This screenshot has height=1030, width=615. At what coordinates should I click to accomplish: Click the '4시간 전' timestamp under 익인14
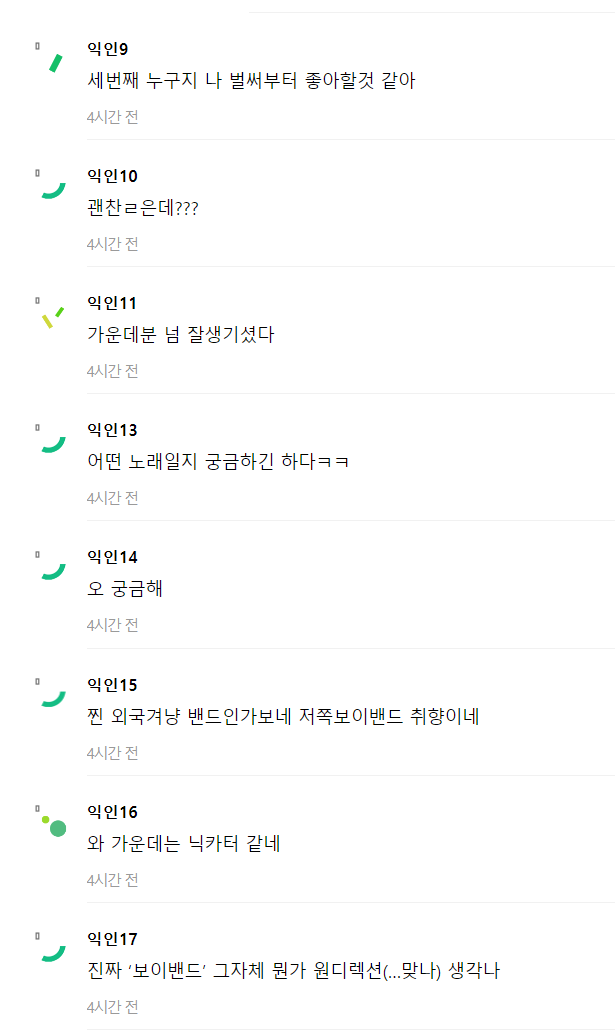pyautogui.click(x=112, y=625)
